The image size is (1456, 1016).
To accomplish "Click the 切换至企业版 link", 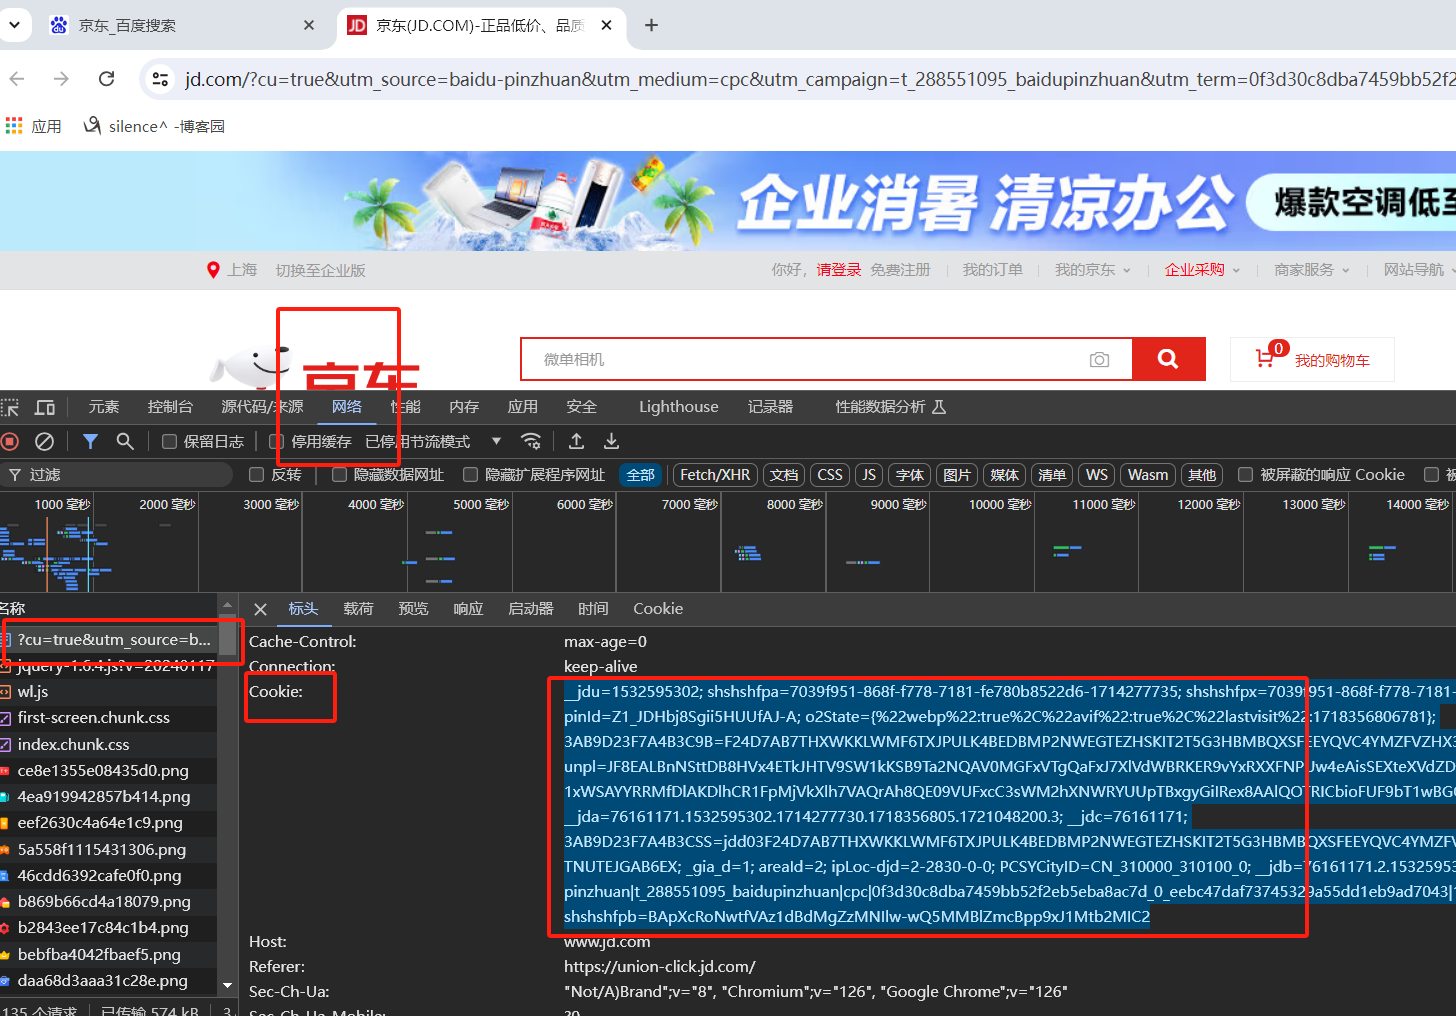I will click(321, 270).
